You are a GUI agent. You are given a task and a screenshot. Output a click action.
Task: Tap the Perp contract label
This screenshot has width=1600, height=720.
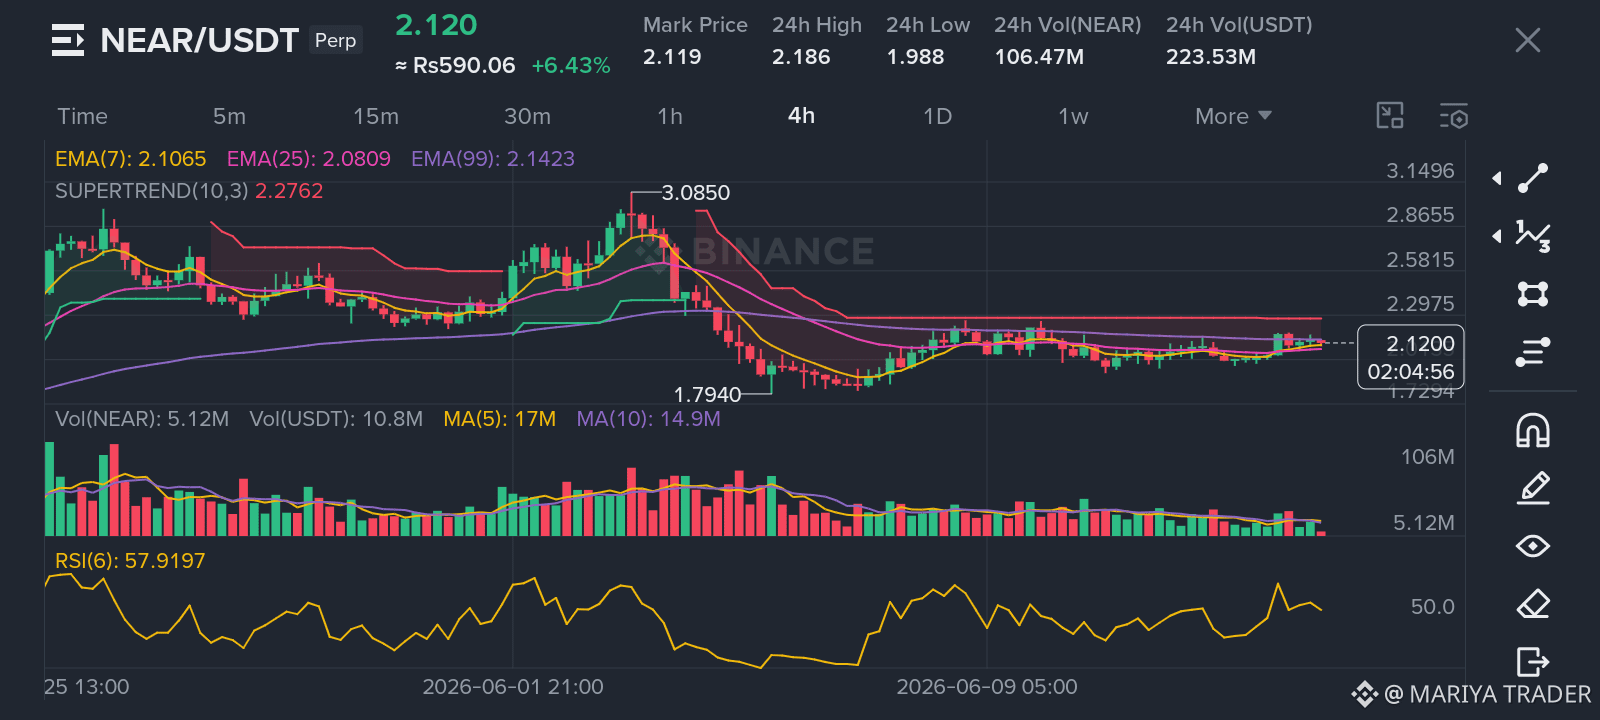tap(335, 40)
